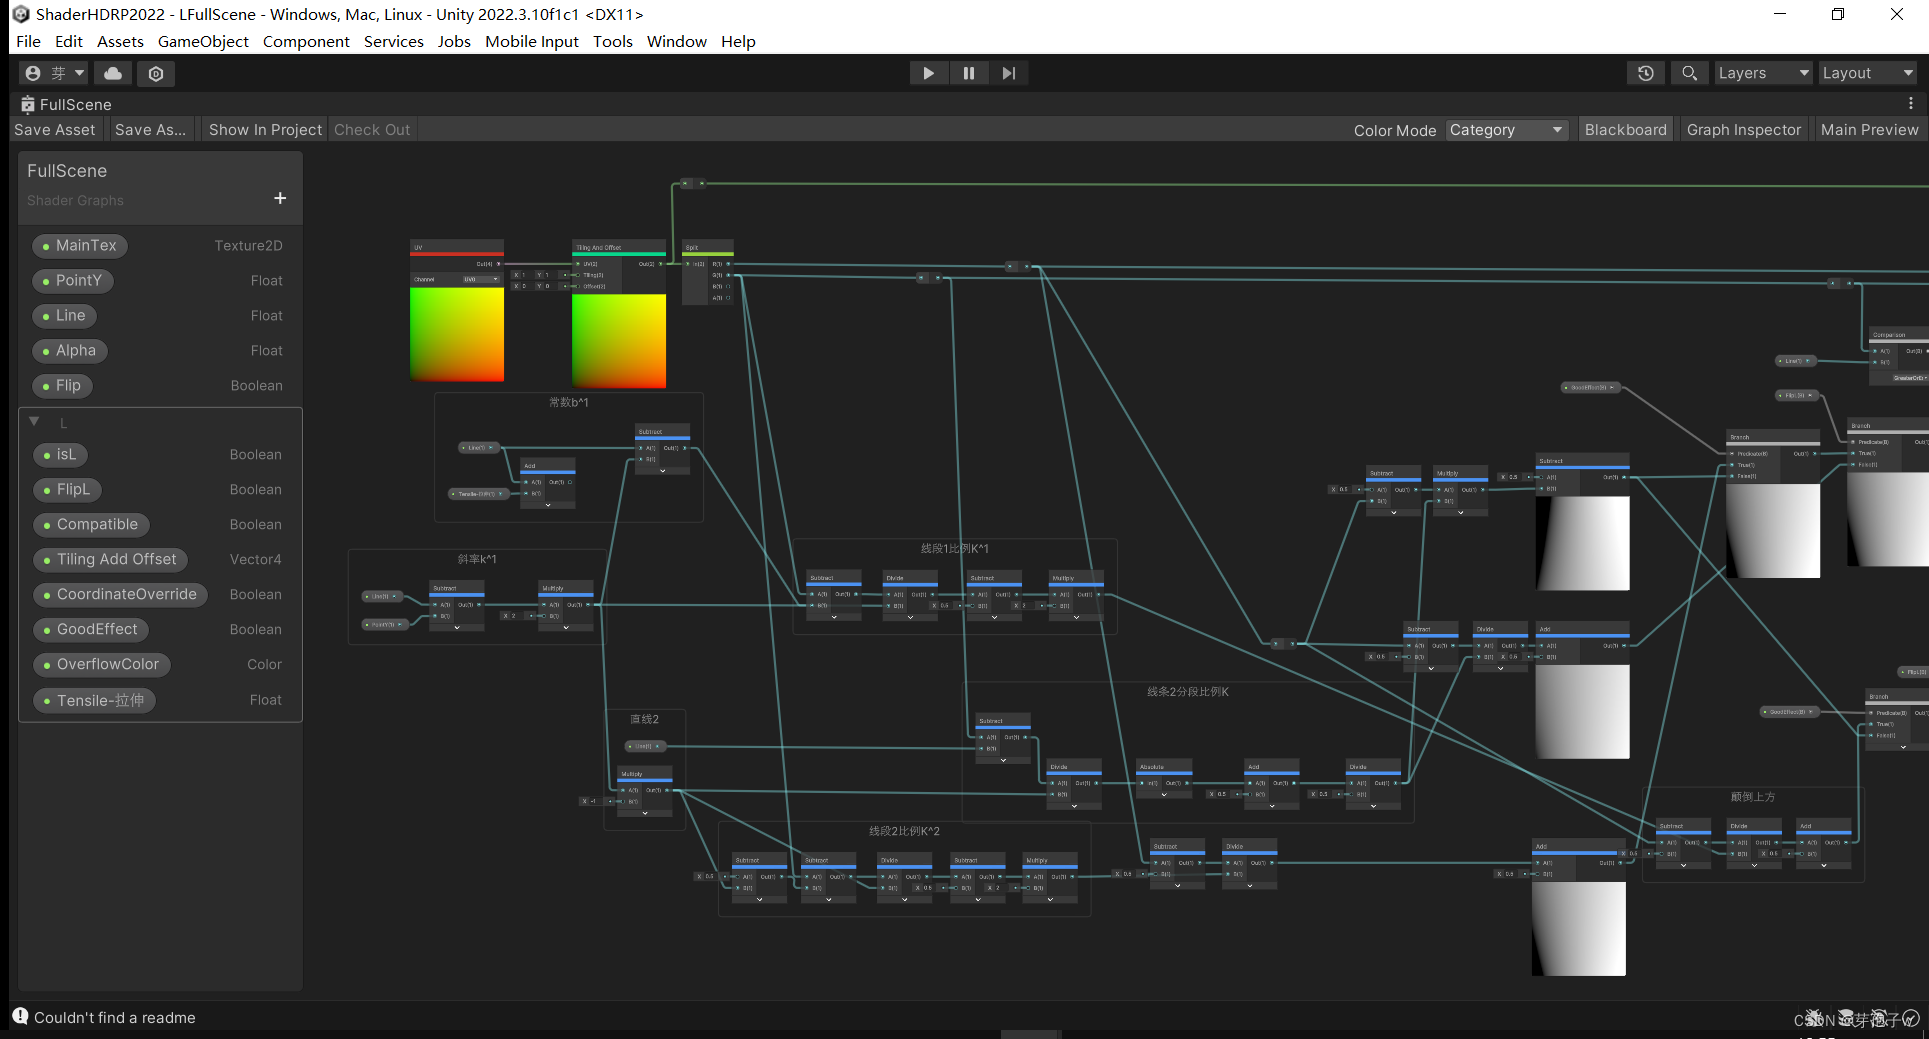Collapse the L category triangle

(x=34, y=422)
